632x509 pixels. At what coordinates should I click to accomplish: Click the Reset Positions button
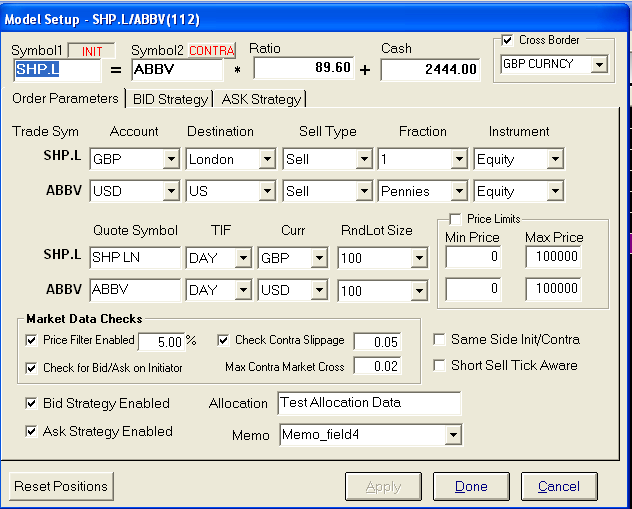[61, 486]
